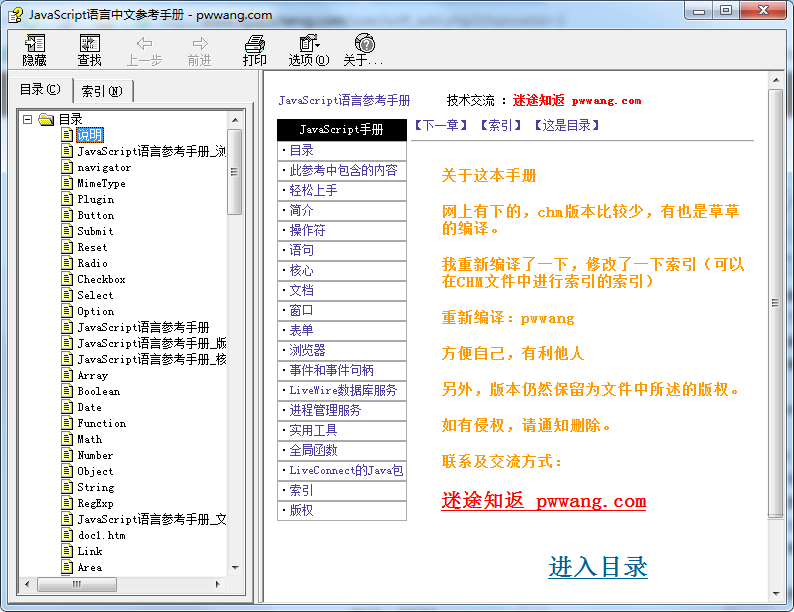
Task: Select the Checkbox topic in tree
Action: [x=101, y=280]
